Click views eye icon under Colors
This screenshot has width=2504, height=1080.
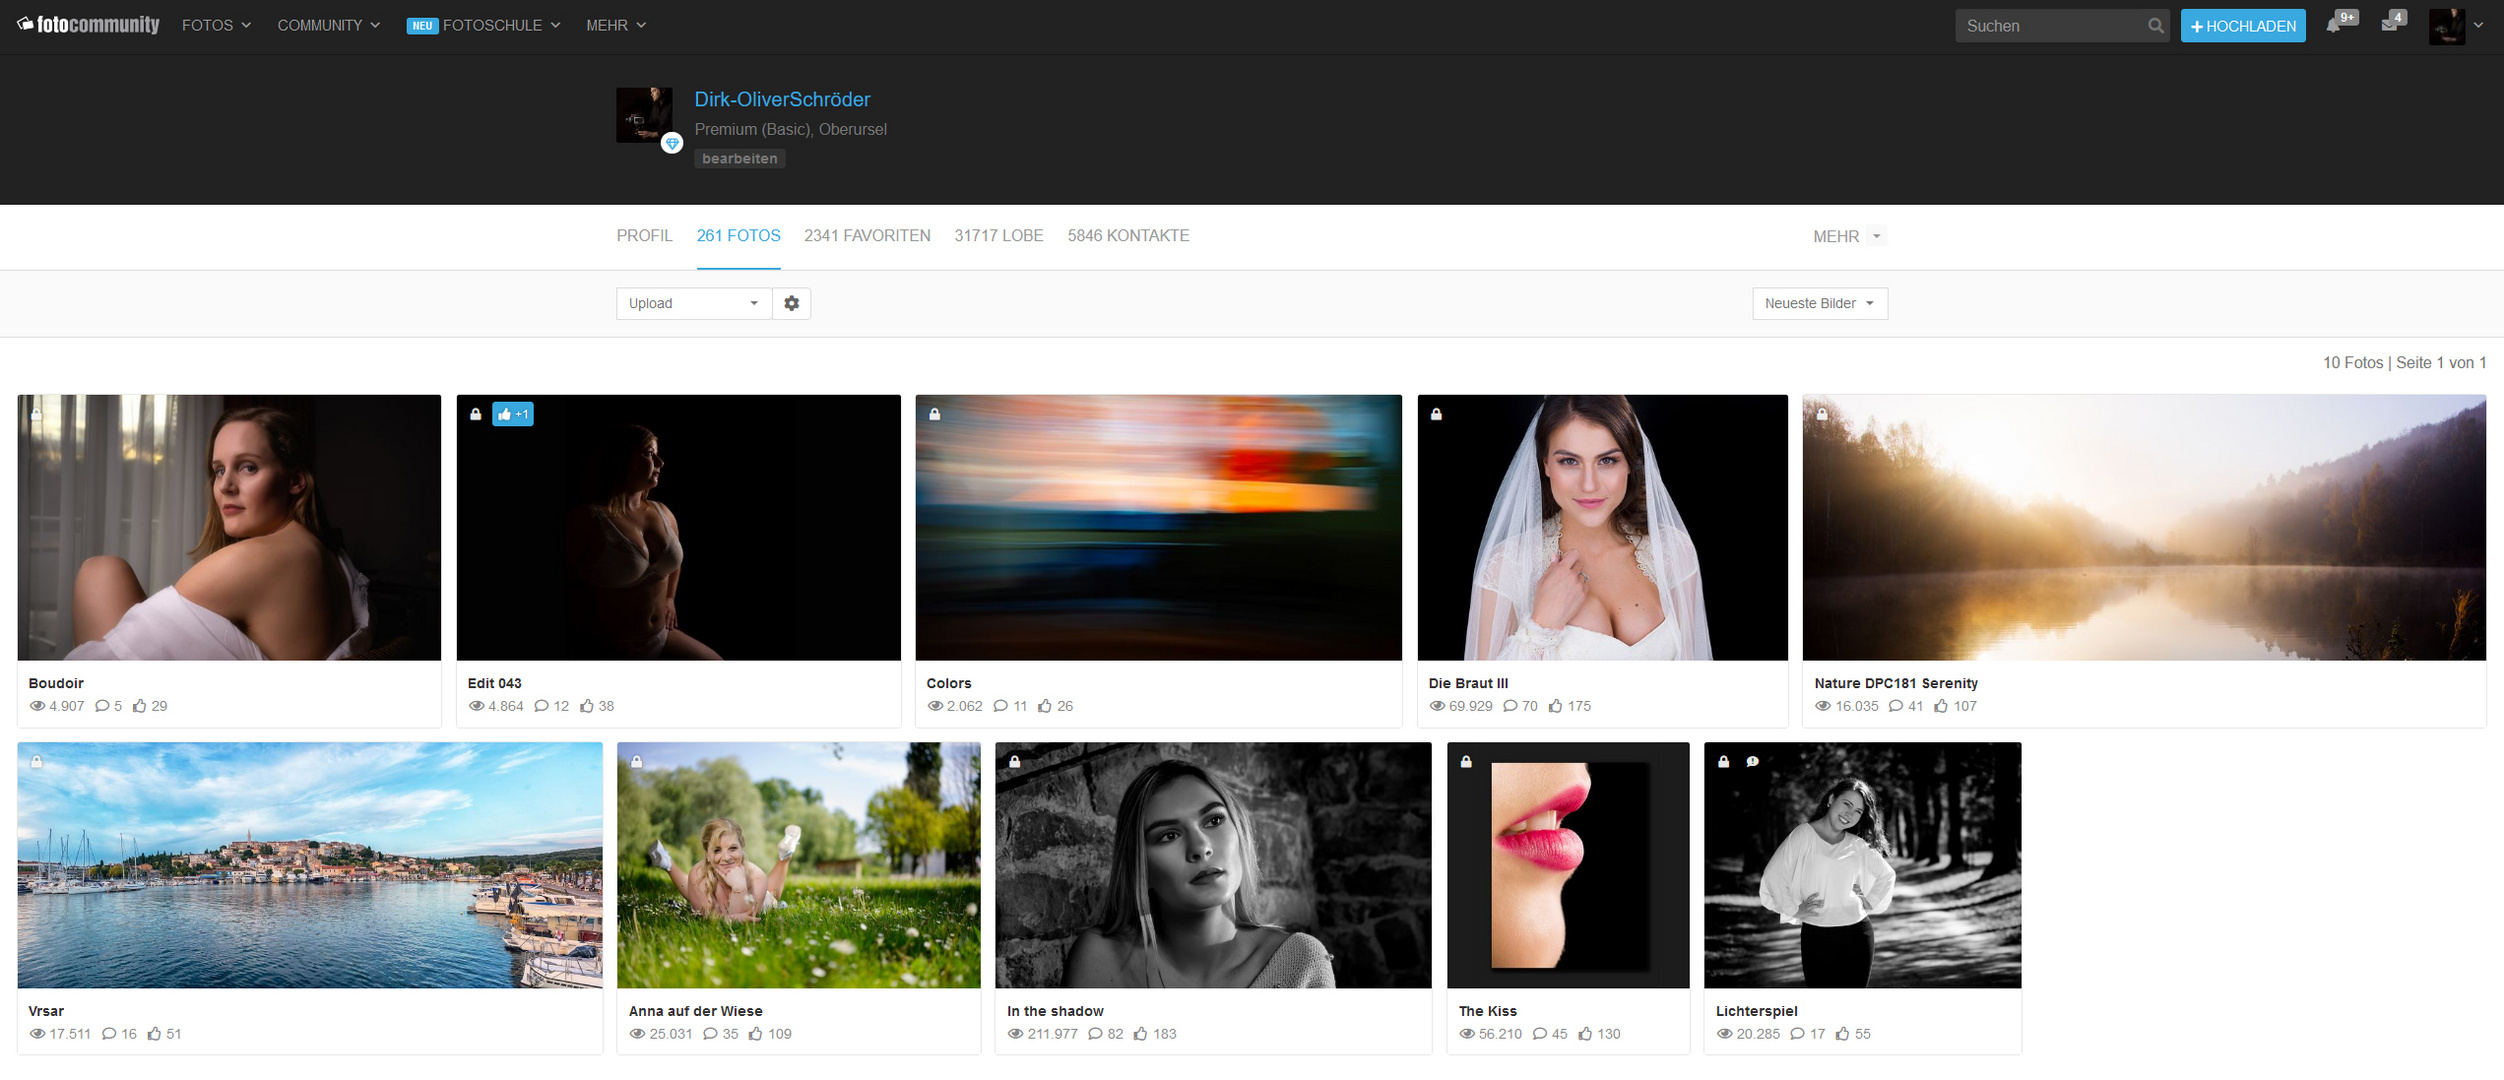pyautogui.click(x=935, y=706)
